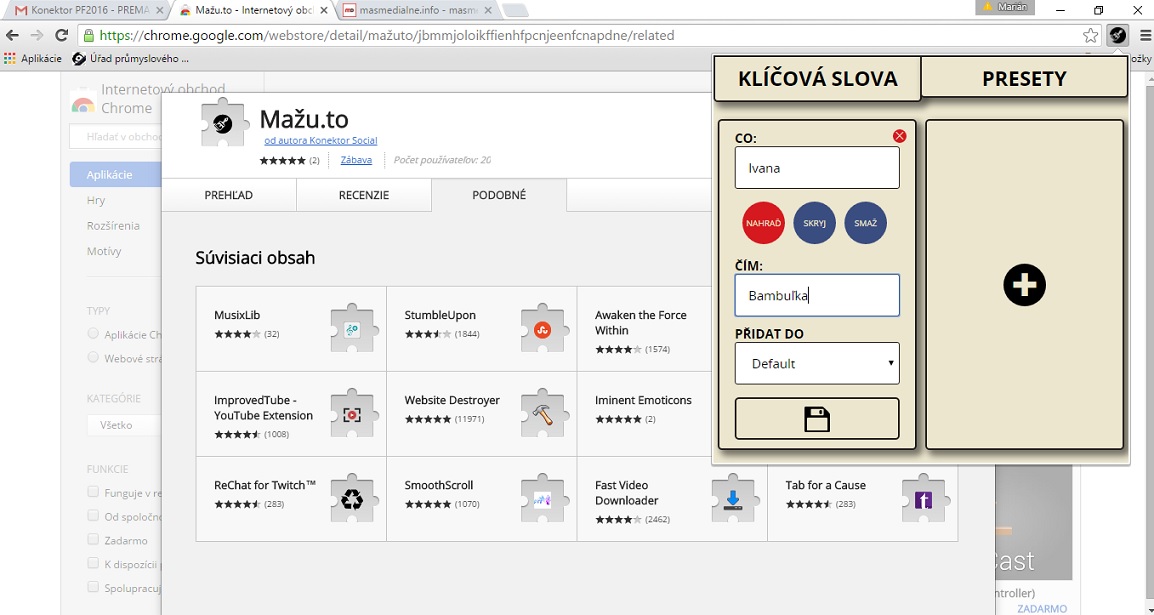1154x615 pixels.
Task: Open the StumbleUpon extension icon
Action: point(542,329)
